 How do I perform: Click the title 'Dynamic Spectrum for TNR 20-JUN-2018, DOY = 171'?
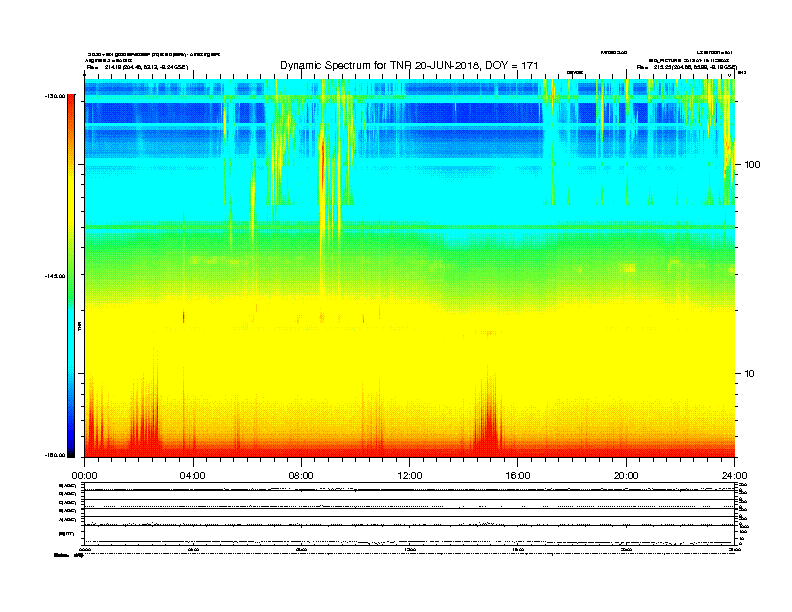pos(409,66)
